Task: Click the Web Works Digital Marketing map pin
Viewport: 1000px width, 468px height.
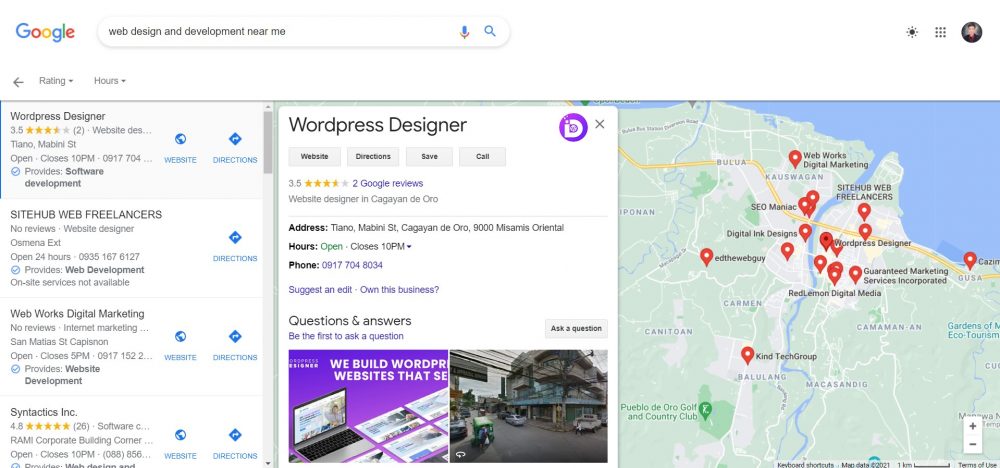Action: [x=795, y=159]
